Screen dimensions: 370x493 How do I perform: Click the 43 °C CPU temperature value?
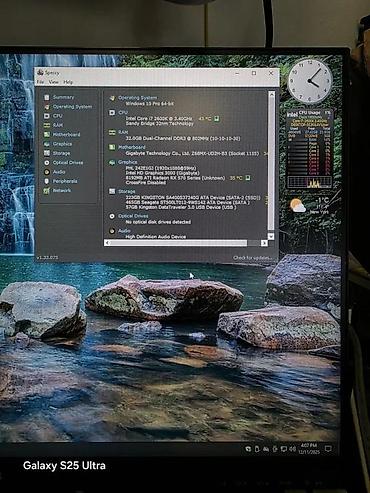click(205, 118)
